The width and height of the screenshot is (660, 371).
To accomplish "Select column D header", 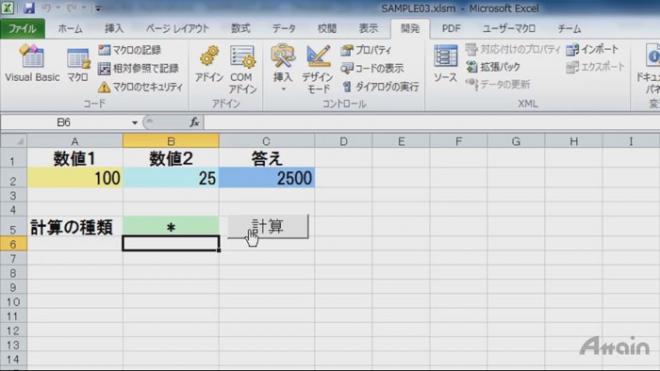I will tap(343, 141).
